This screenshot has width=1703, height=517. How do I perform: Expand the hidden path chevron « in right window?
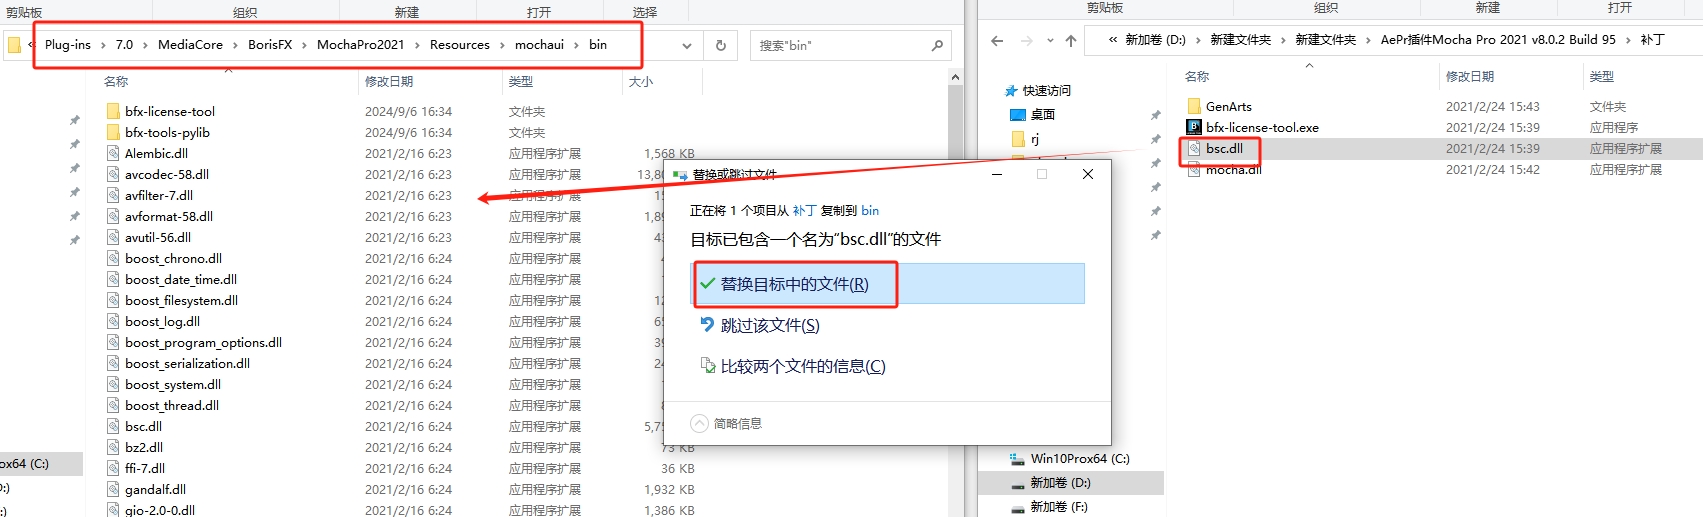pyautogui.click(x=1113, y=40)
